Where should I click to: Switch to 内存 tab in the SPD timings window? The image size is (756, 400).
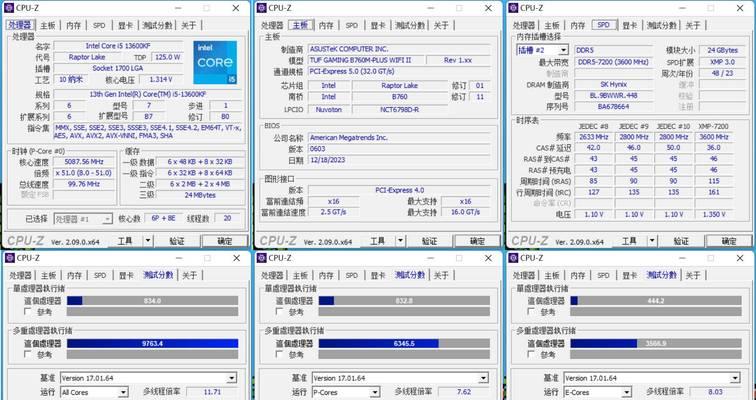pos(578,26)
